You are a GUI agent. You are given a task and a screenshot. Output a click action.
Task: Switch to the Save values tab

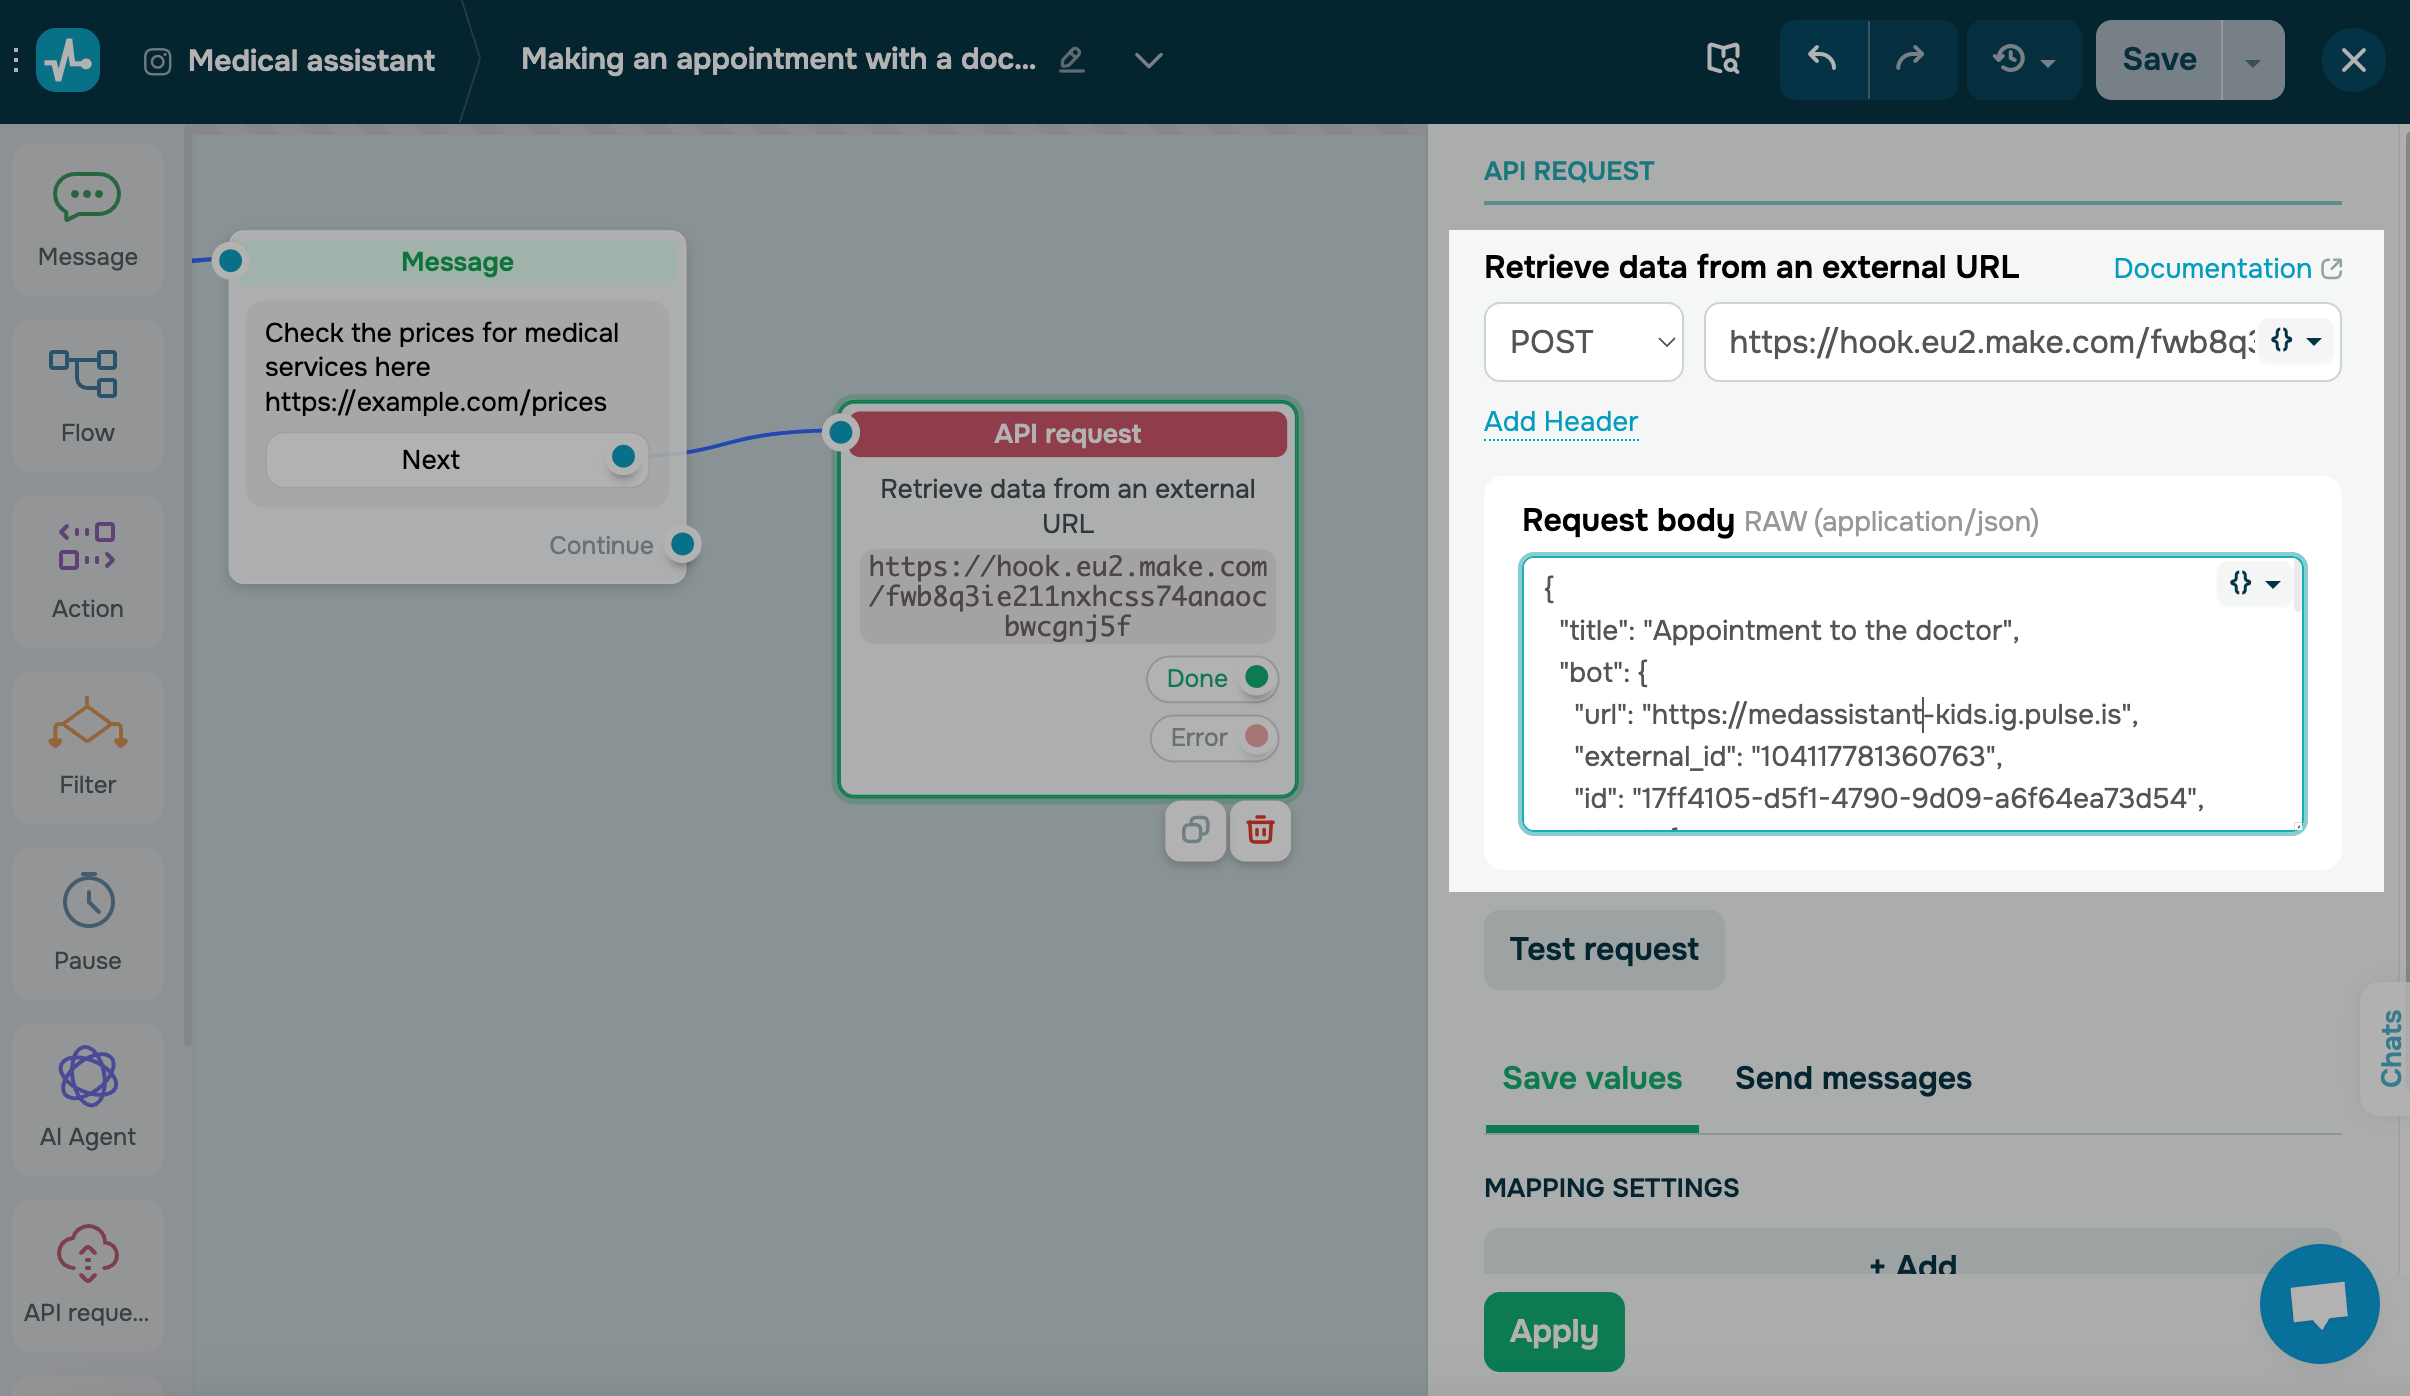click(1592, 1078)
